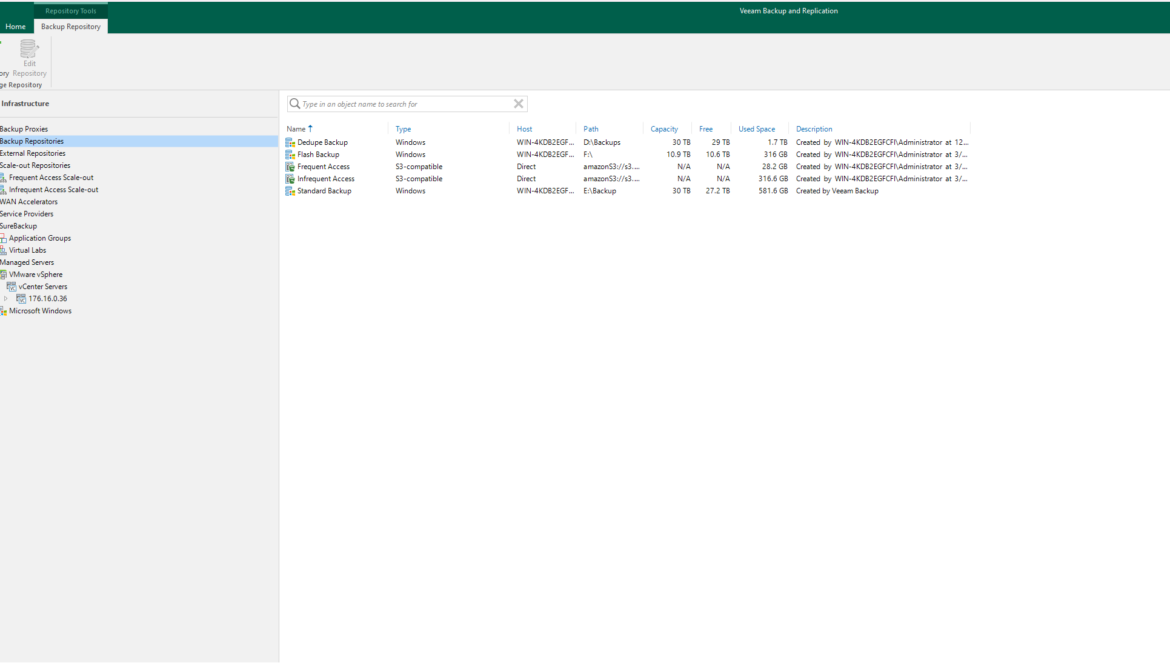The image size is (1170, 663).
Task: Sort by the Capacity column header
Action: [664, 129]
